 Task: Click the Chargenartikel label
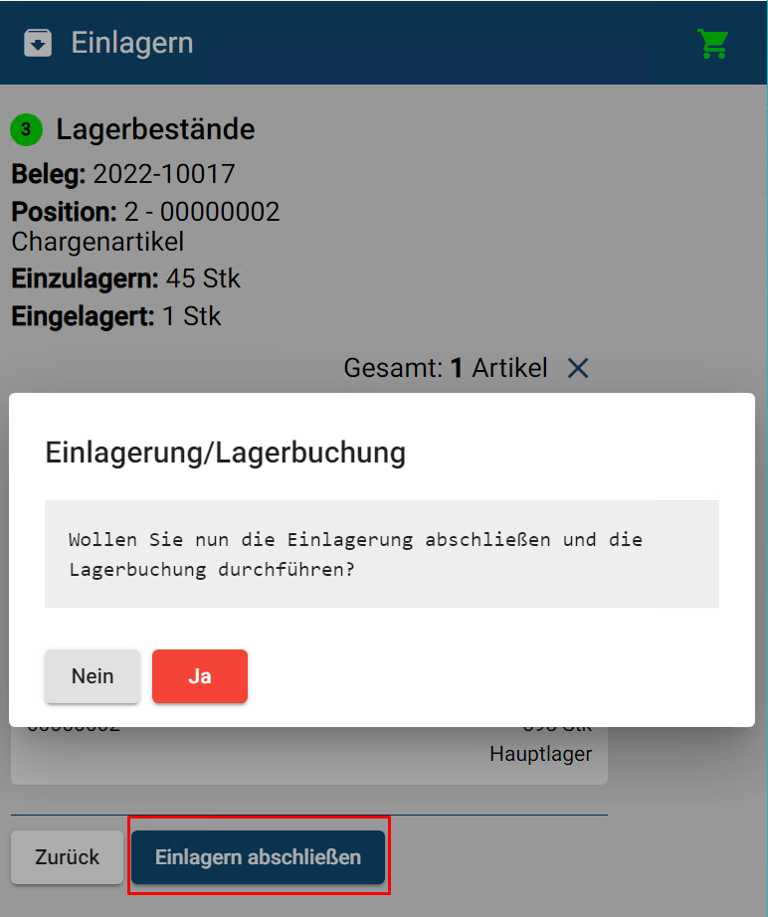click(x=98, y=242)
